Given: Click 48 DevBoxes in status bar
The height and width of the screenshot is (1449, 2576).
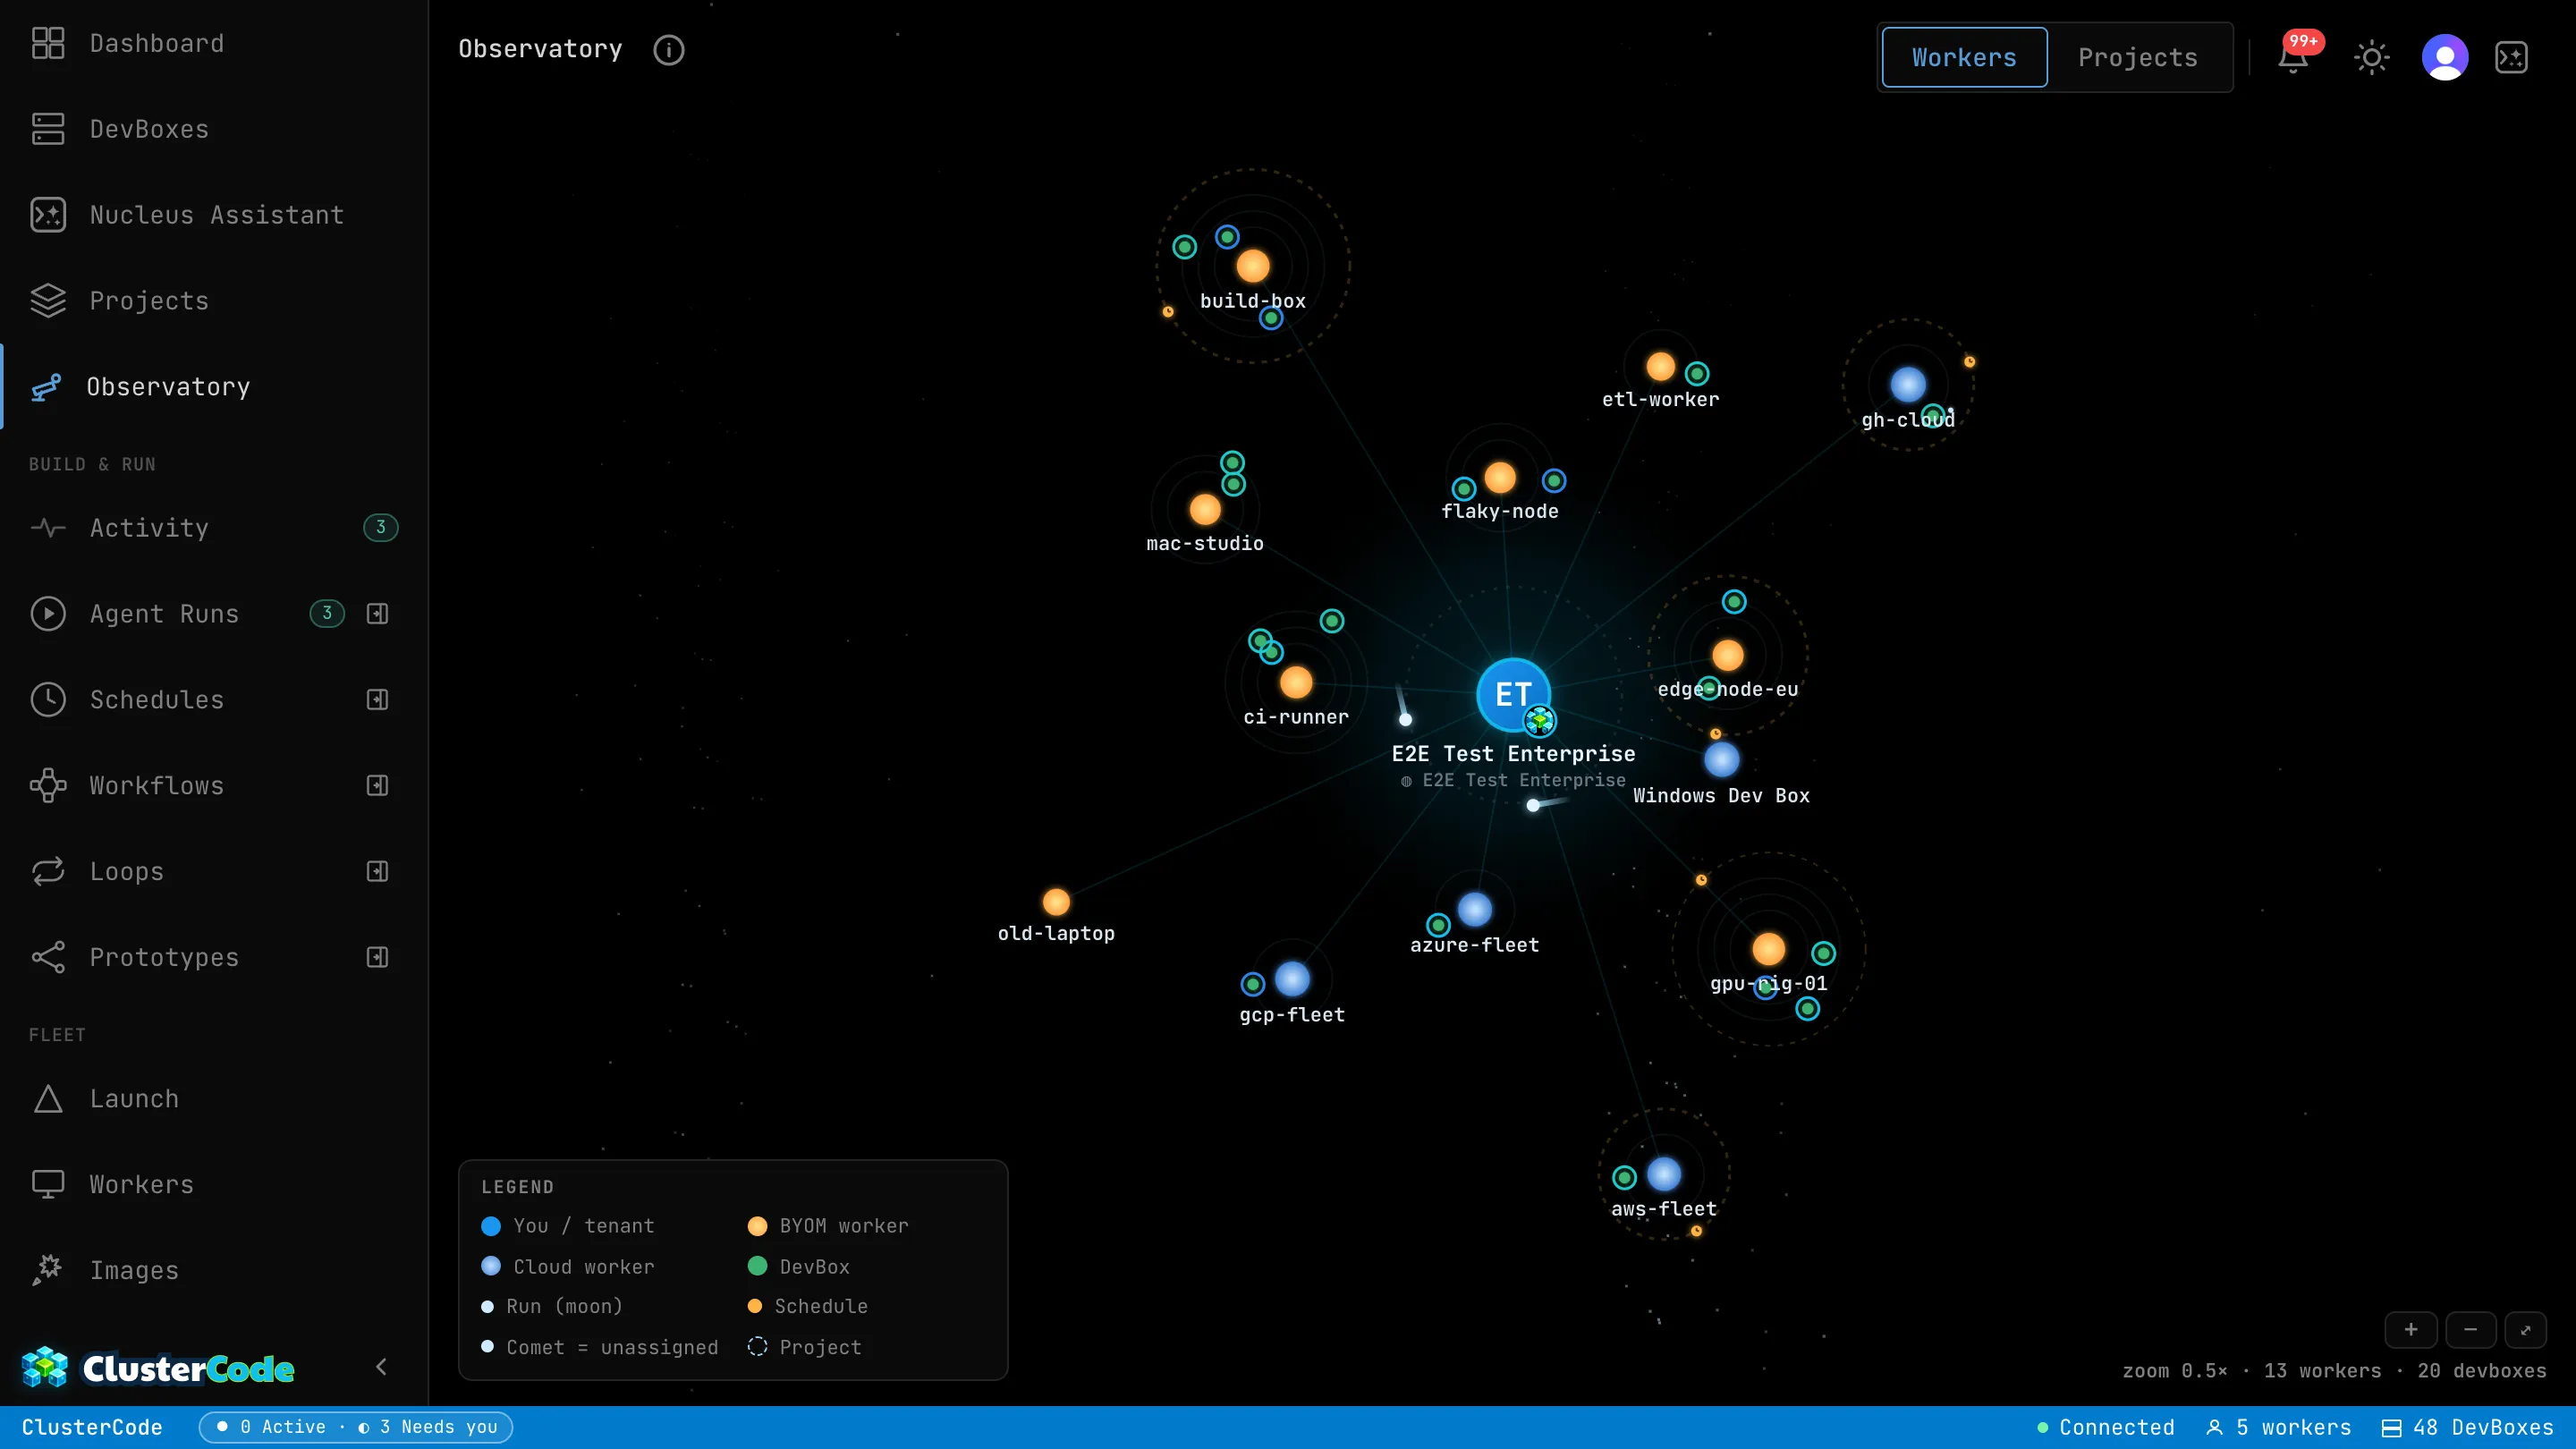Looking at the screenshot, I should coord(2467,1427).
